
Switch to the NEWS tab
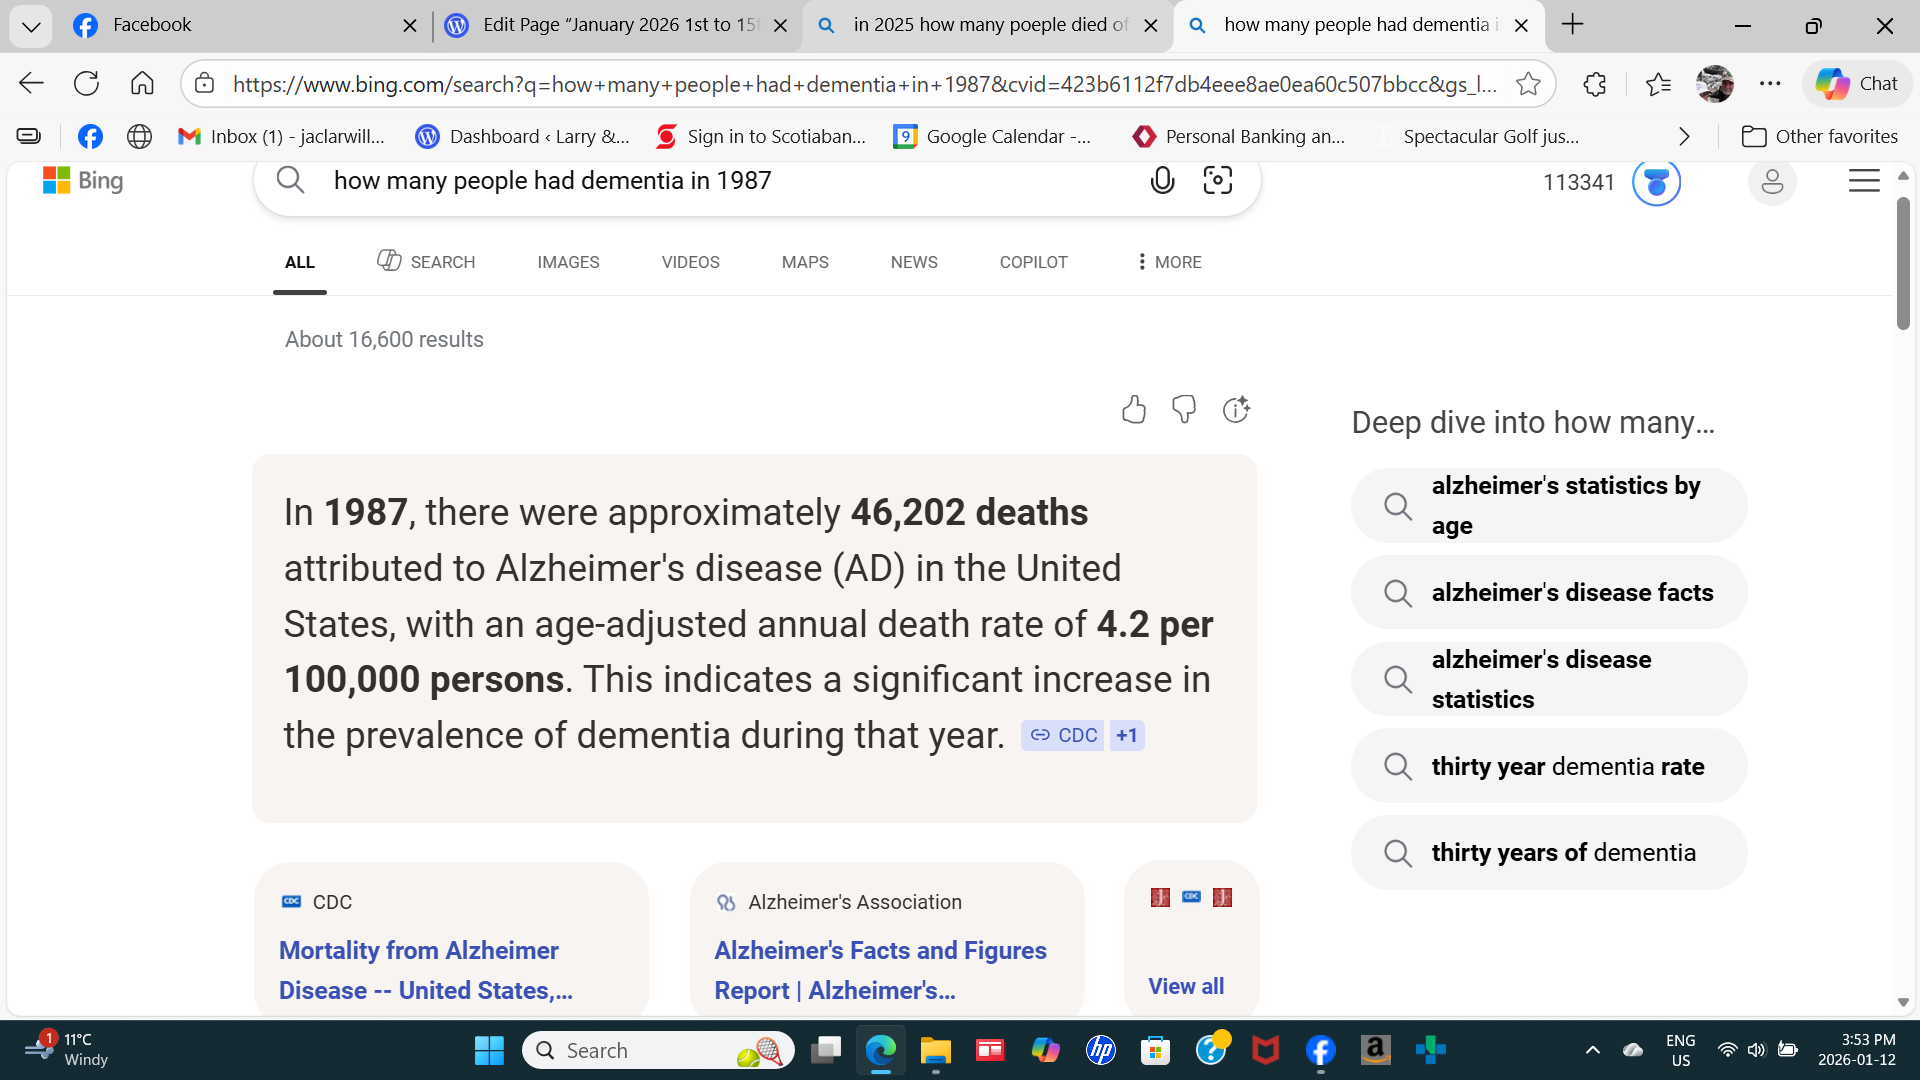tap(914, 262)
